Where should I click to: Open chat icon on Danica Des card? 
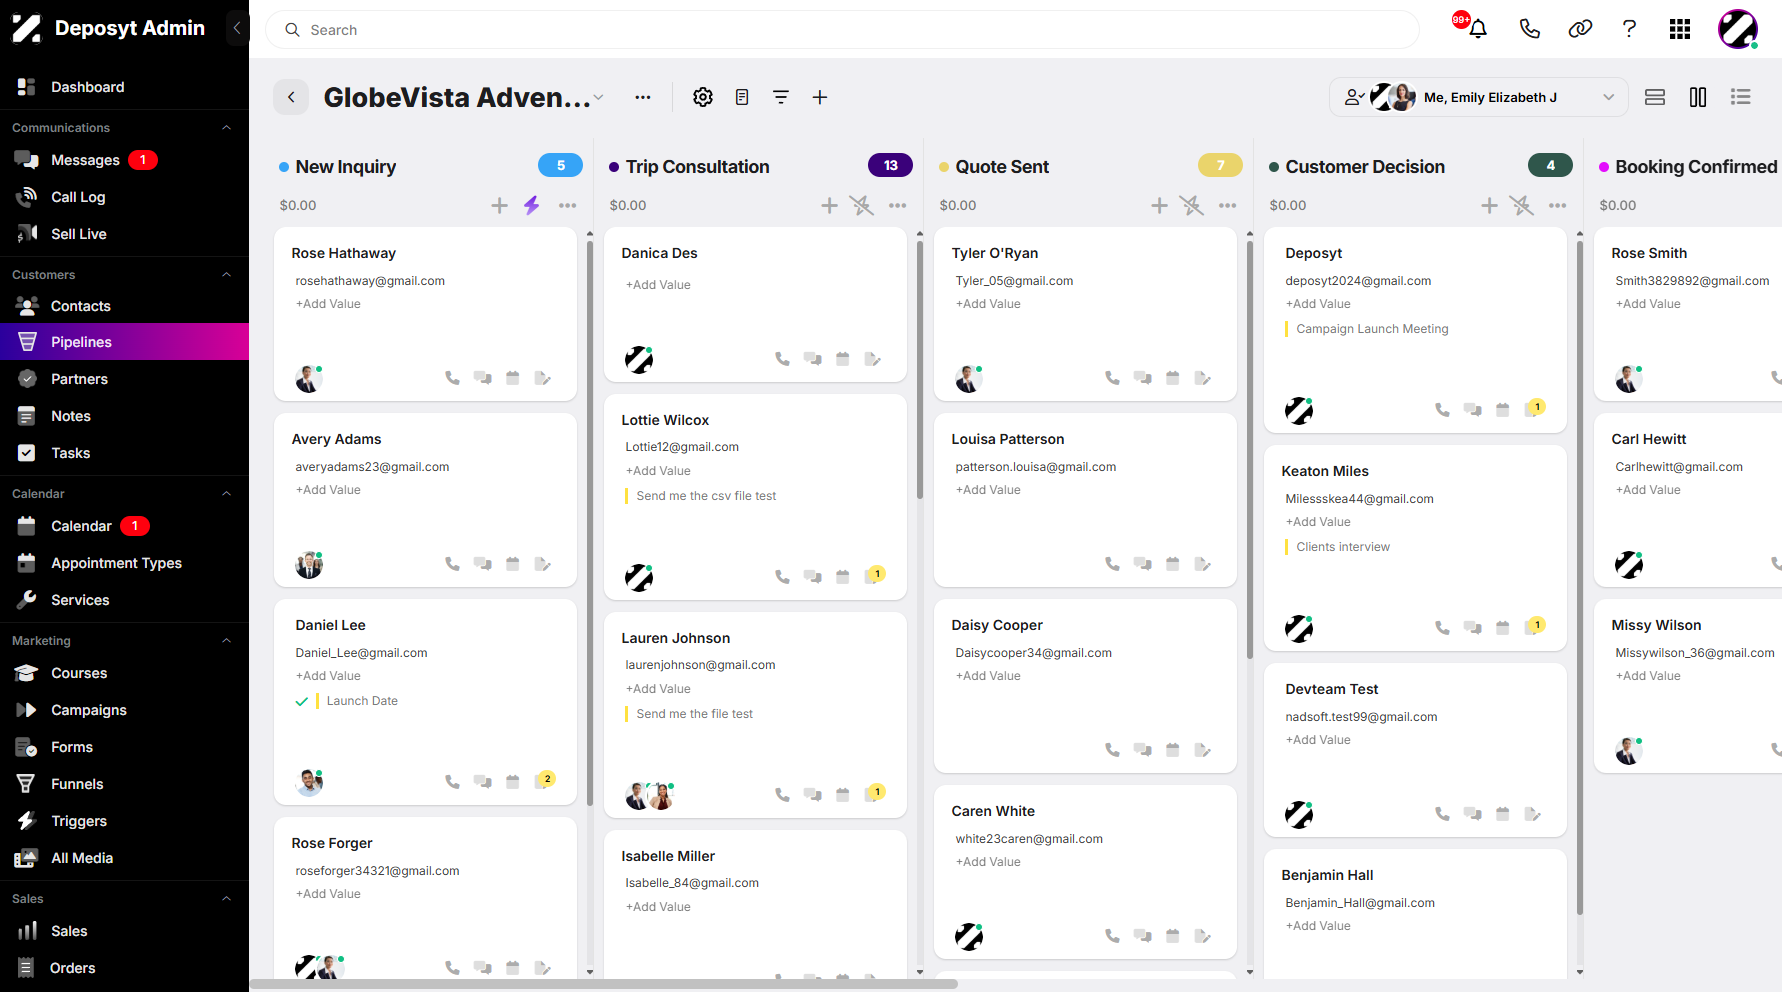813,359
